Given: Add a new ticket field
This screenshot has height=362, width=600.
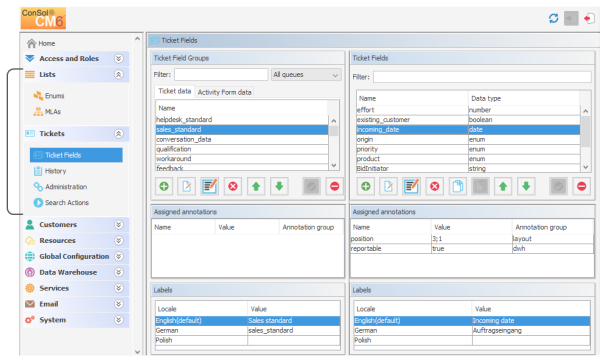Looking at the screenshot, I should (x=365, y=186).
